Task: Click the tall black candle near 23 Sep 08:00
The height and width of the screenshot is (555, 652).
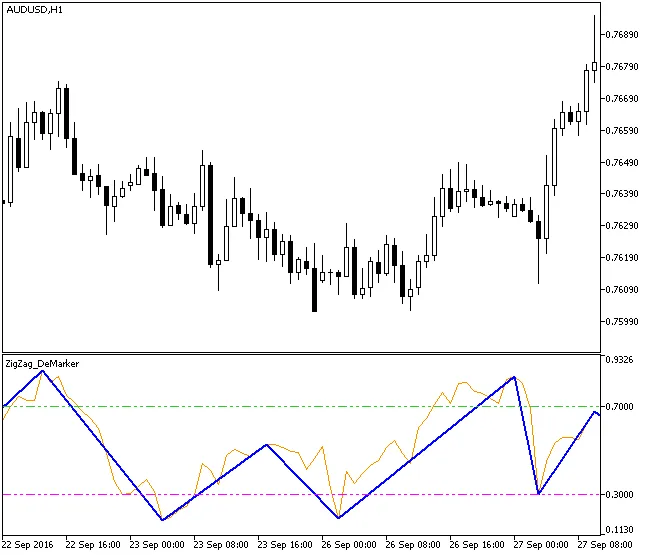Action: click(x=210, y=215)
